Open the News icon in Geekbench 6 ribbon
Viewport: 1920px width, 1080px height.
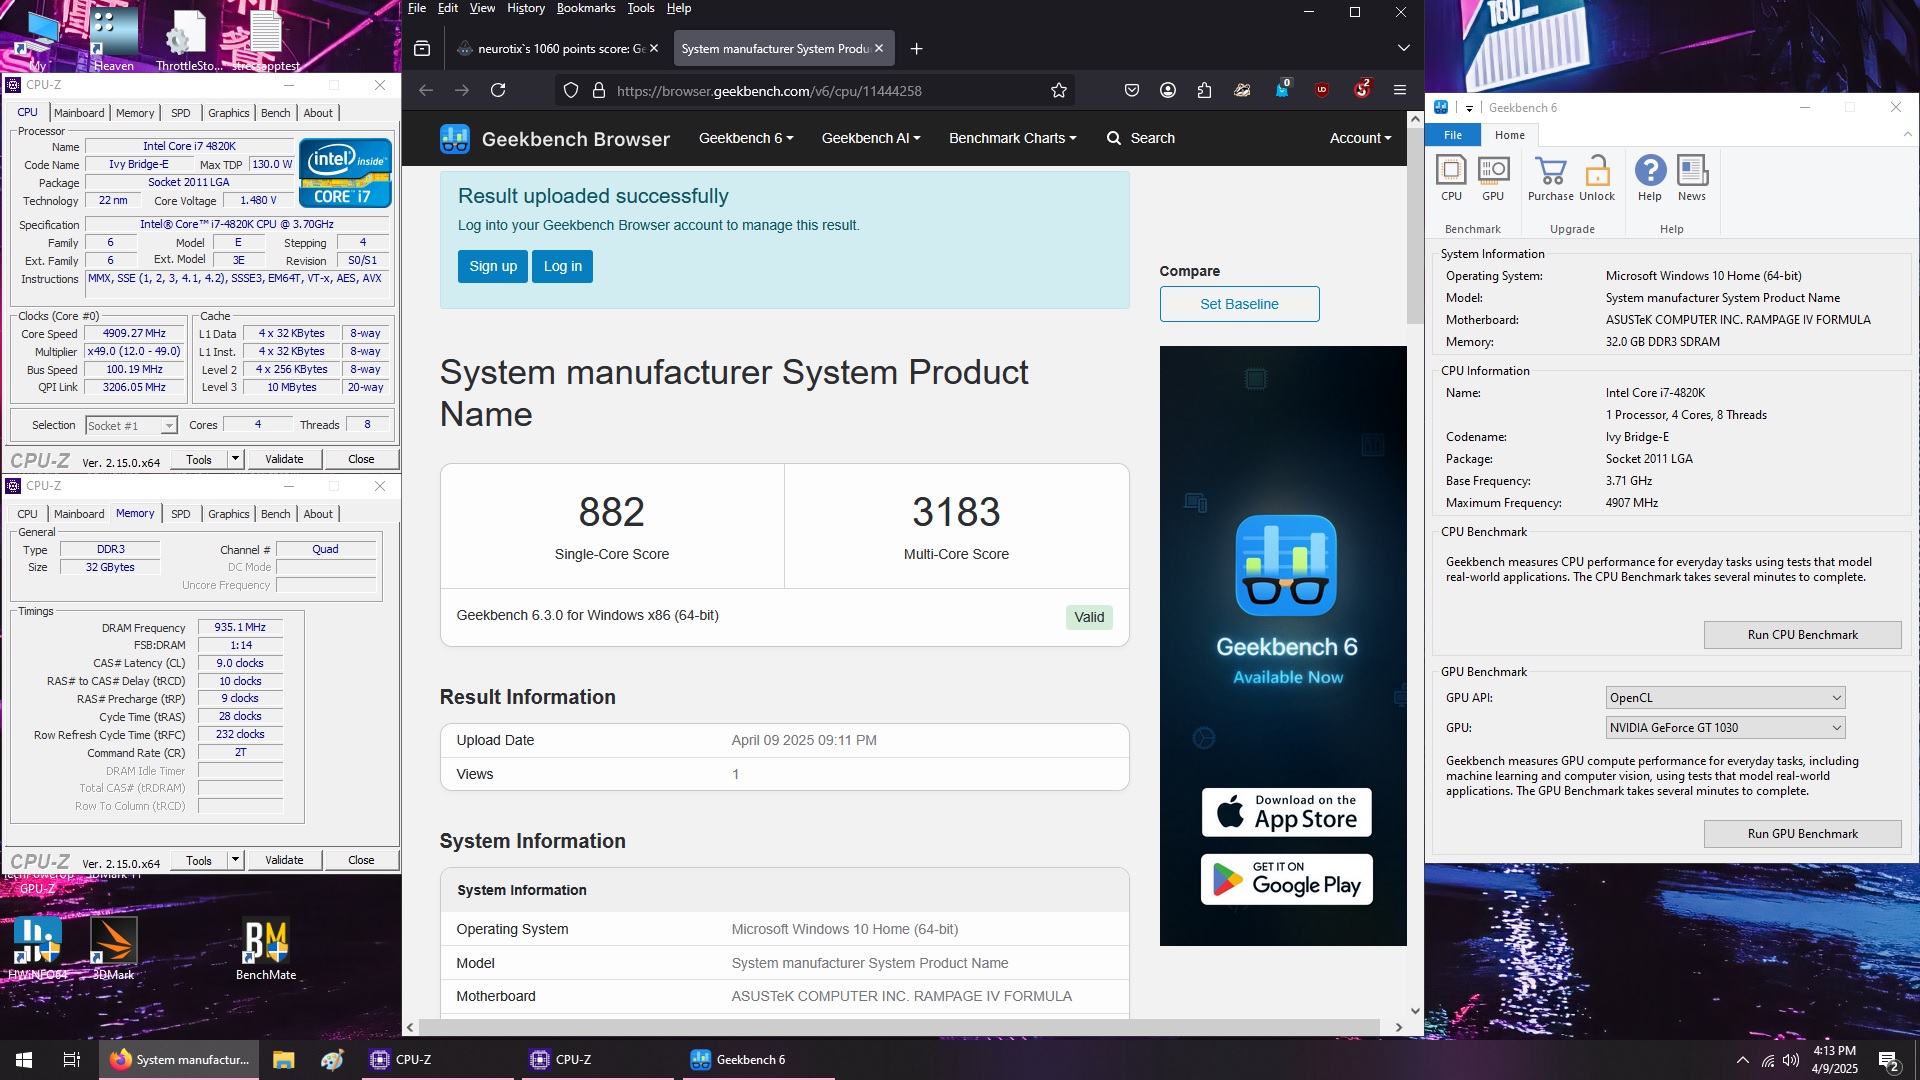pyautogui.click(x=1692, y=178)
